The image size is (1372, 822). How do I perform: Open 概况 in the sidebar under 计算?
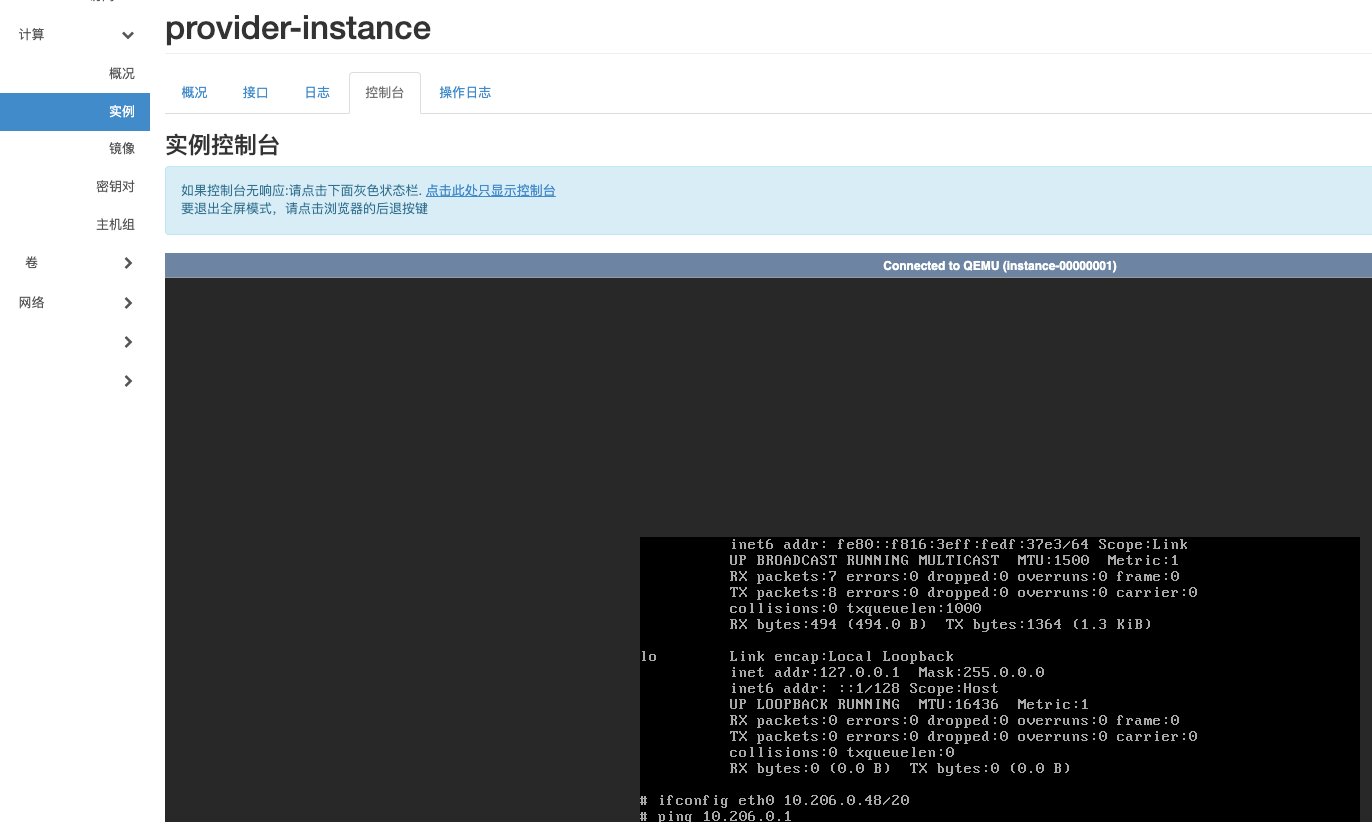click(122, 74)
